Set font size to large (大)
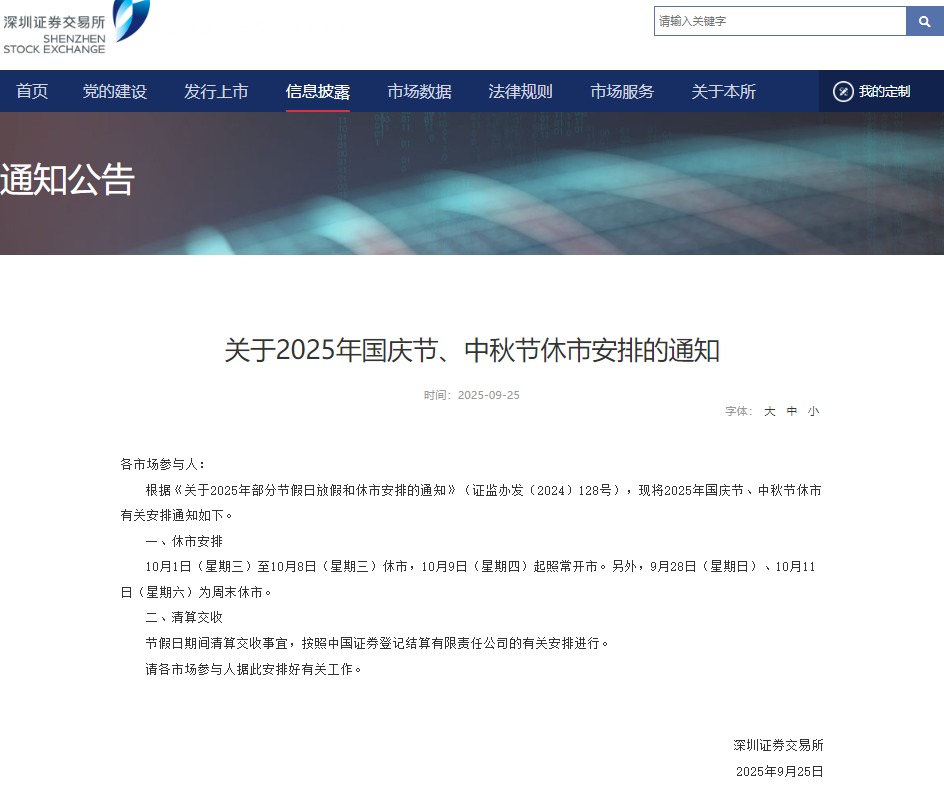This screenshot has height=785, width=944. [770, 411]
